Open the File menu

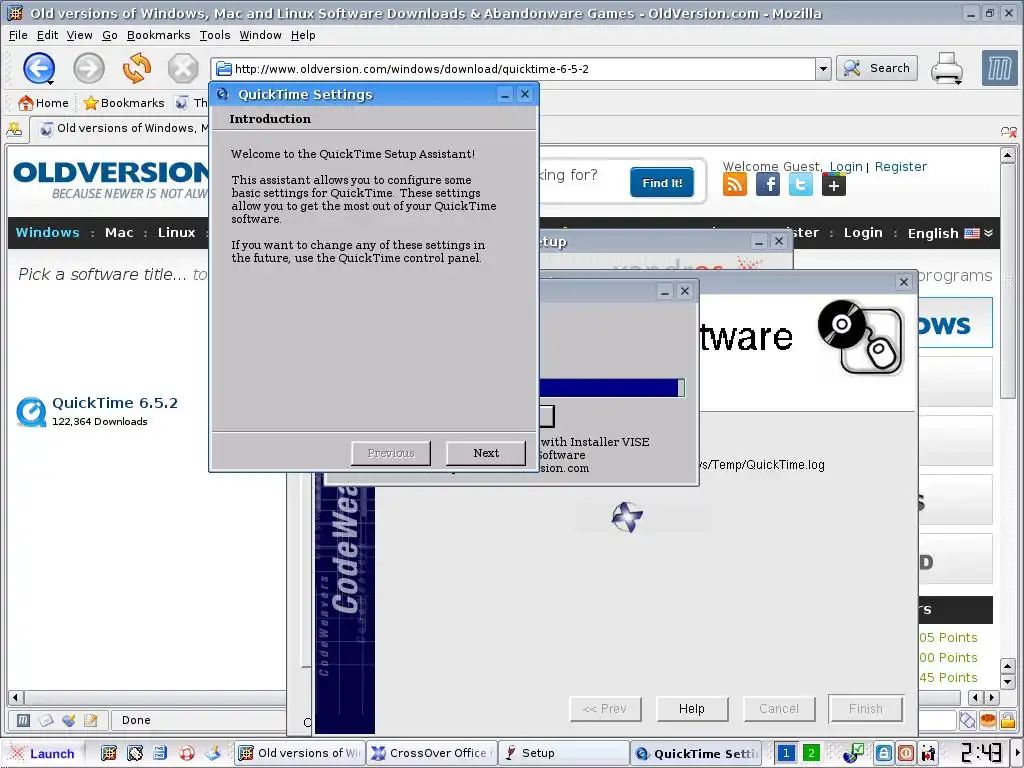pos(18,35)
